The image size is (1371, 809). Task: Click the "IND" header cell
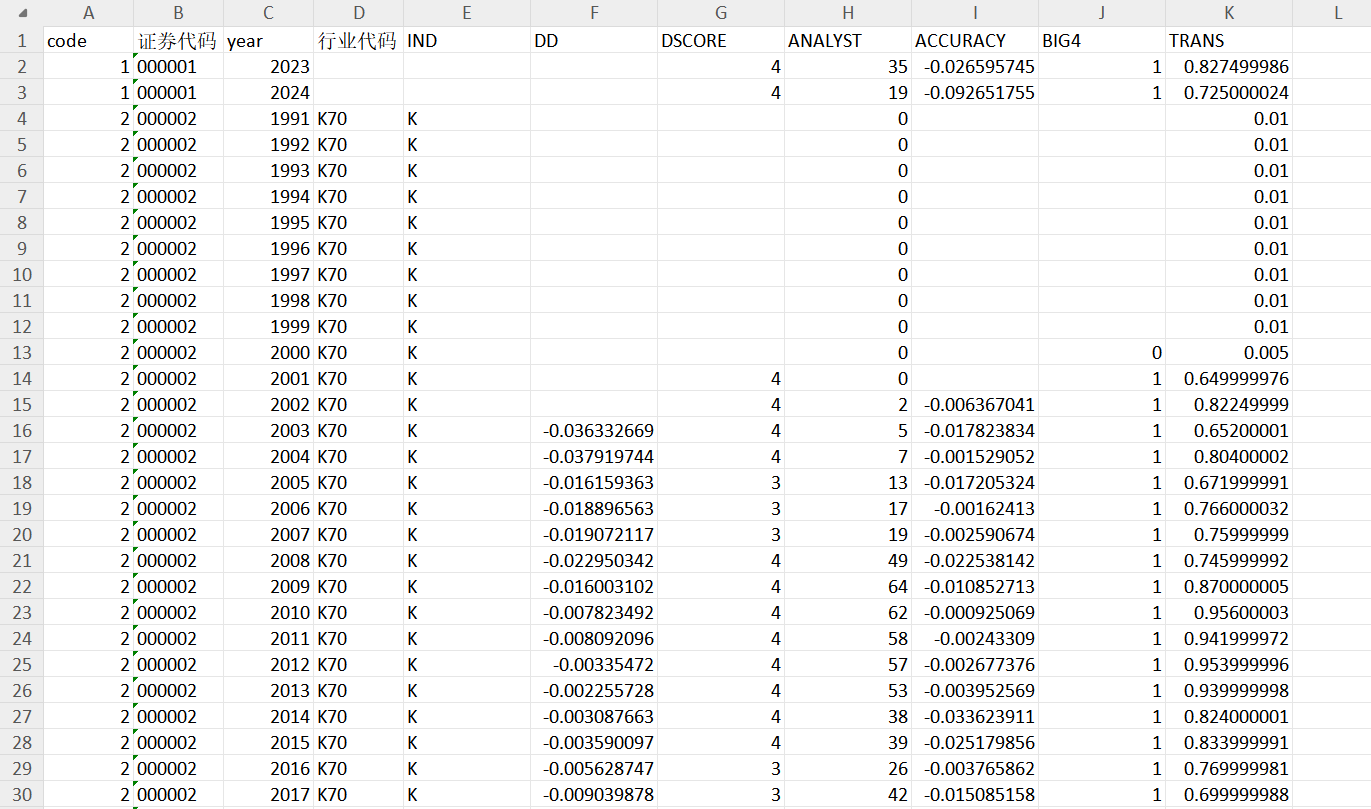click(467, 41)
